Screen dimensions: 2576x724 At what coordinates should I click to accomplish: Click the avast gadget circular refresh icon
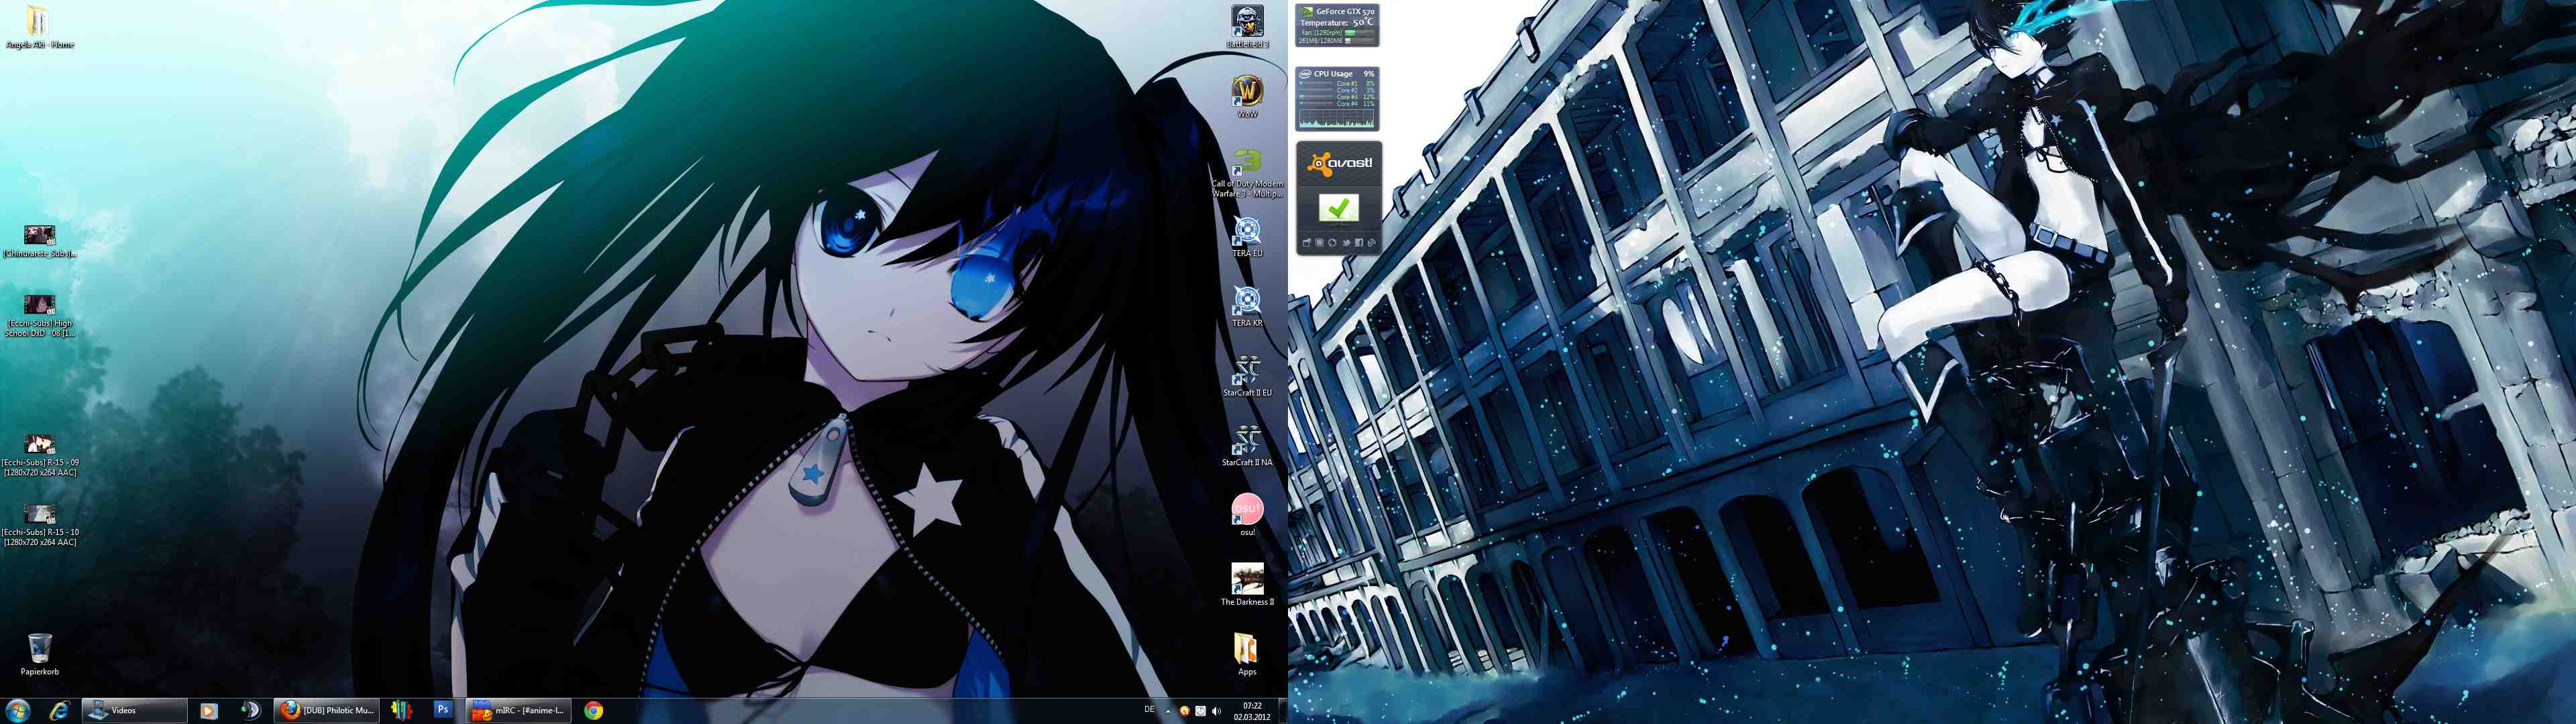(1332, 243)
